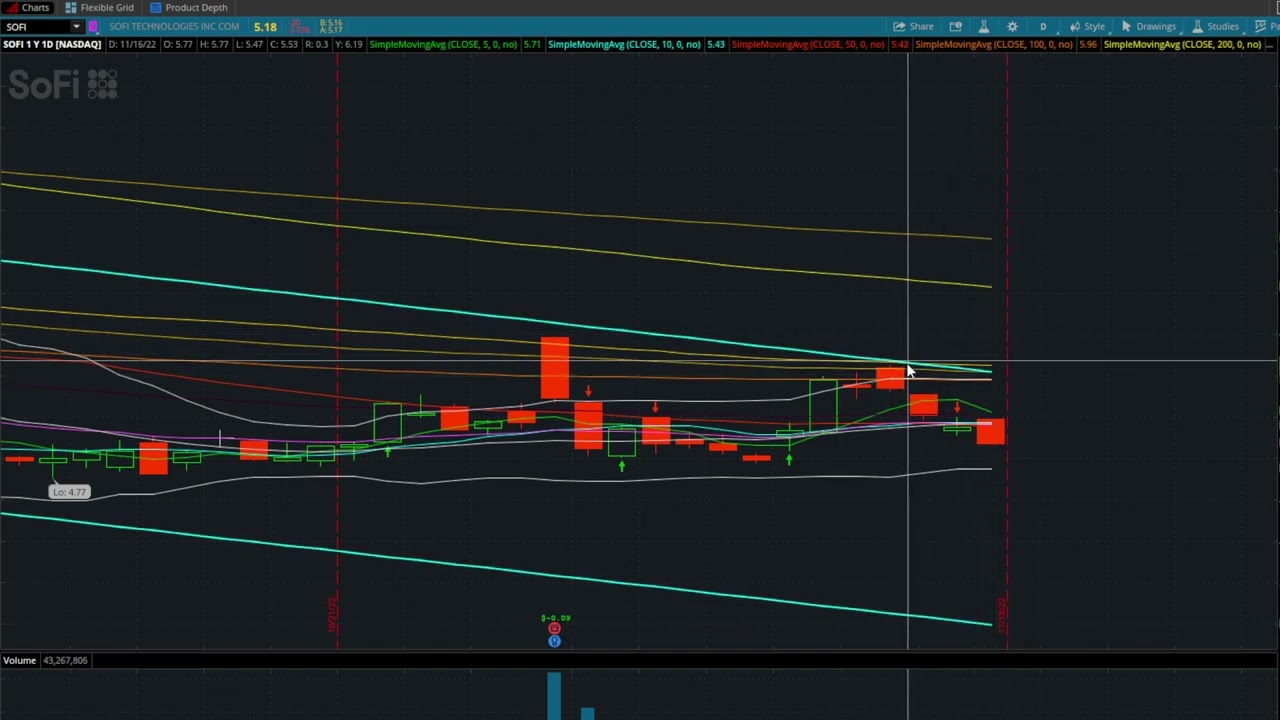Click the blue event marker below earnings
The width and height of the screenshot is (1280, 720).
pyautogui.click(x=554, y=641)
